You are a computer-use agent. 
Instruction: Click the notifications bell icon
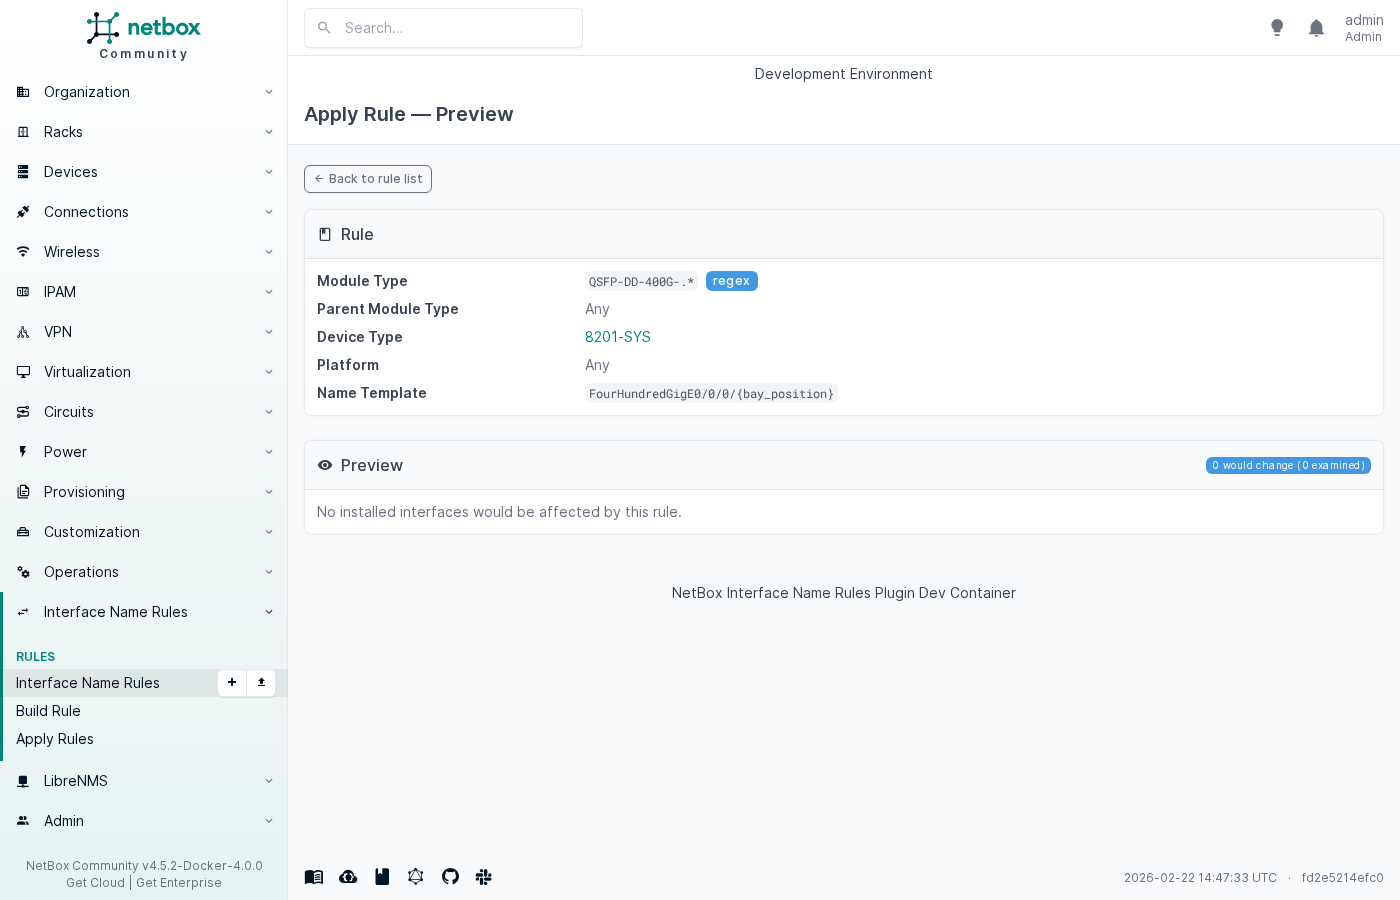click(x=1316, y=27)
